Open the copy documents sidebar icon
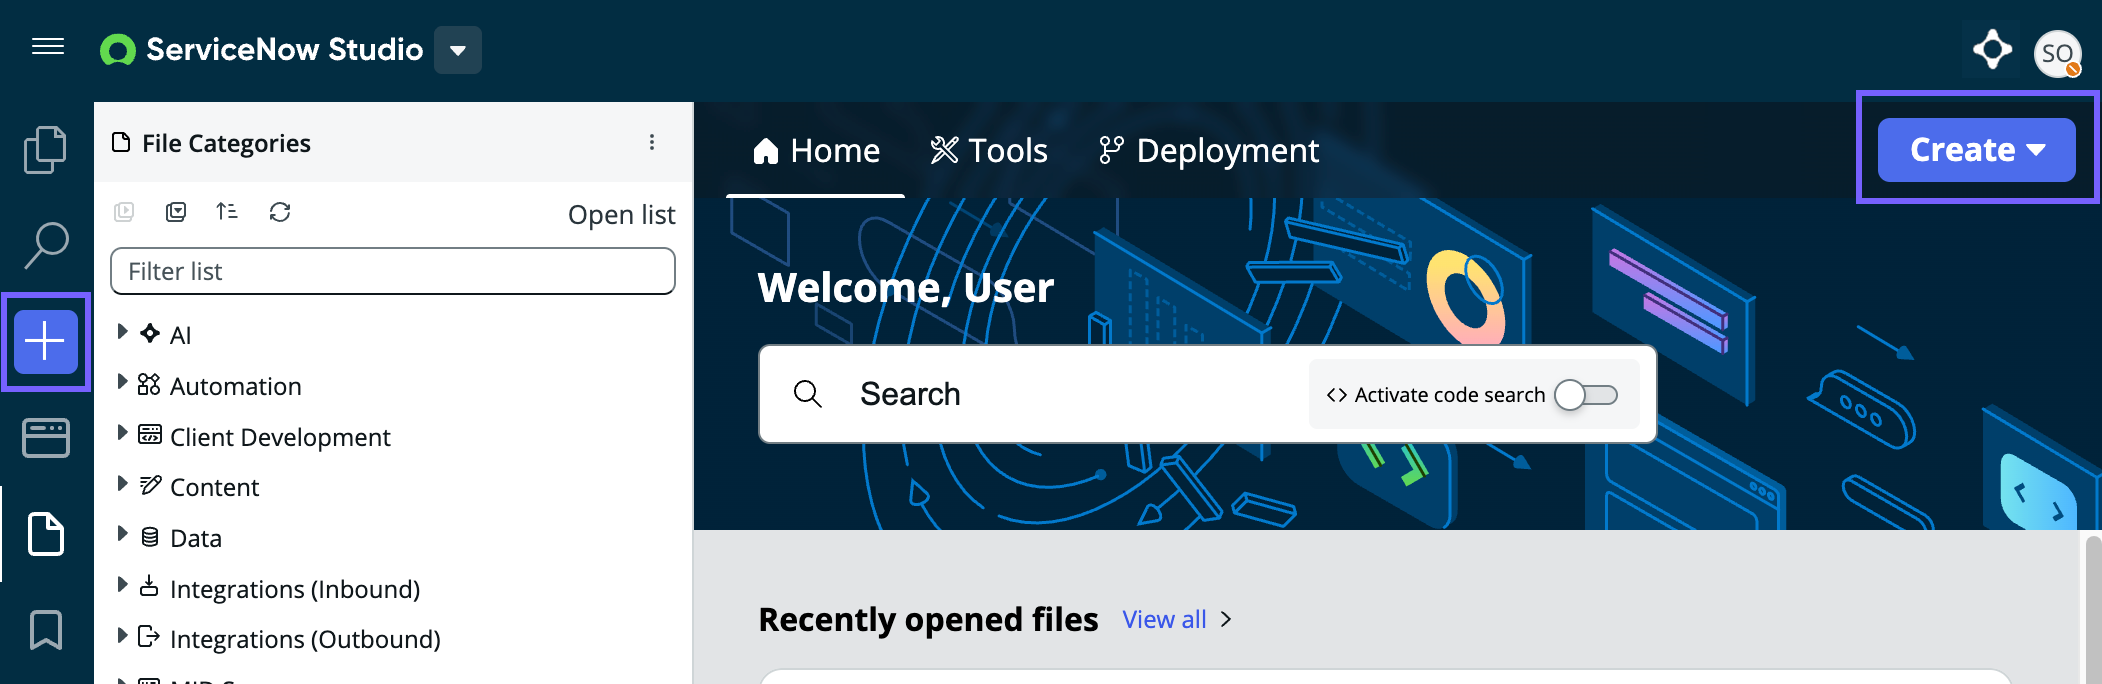 pos(45,150)
